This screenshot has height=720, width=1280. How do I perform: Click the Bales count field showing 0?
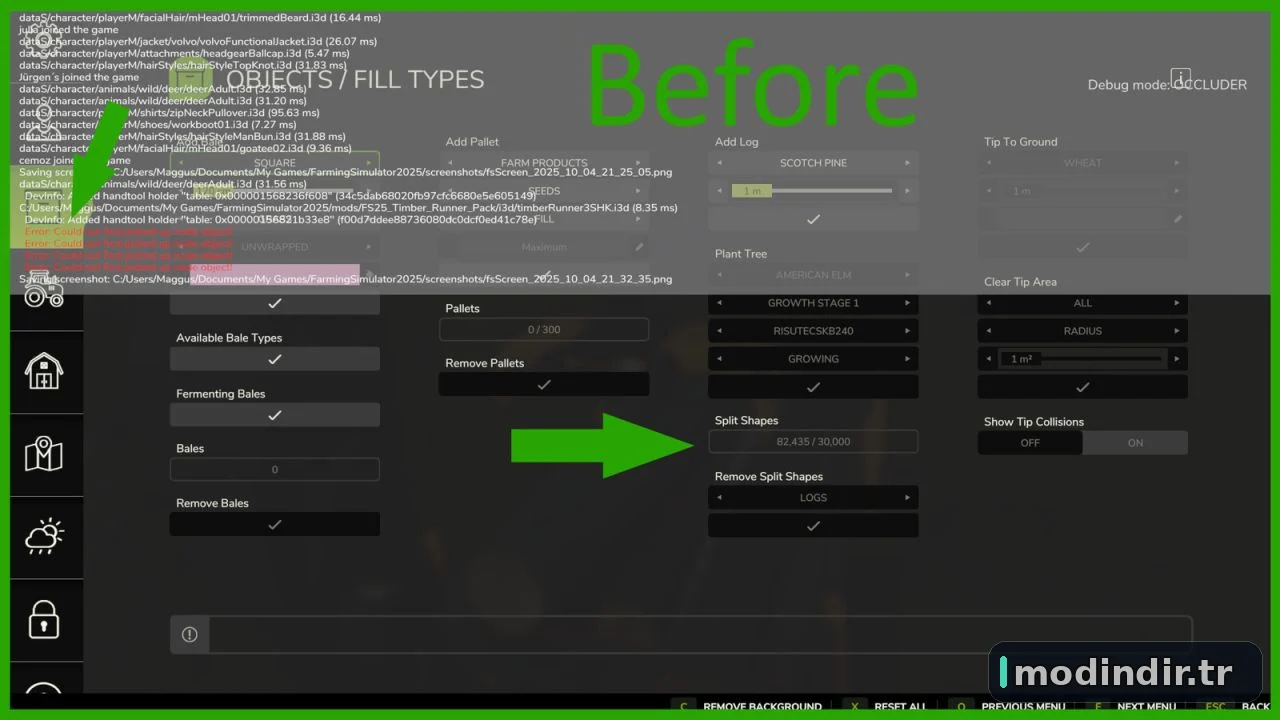pyautogui.click(x=275, y=469)
